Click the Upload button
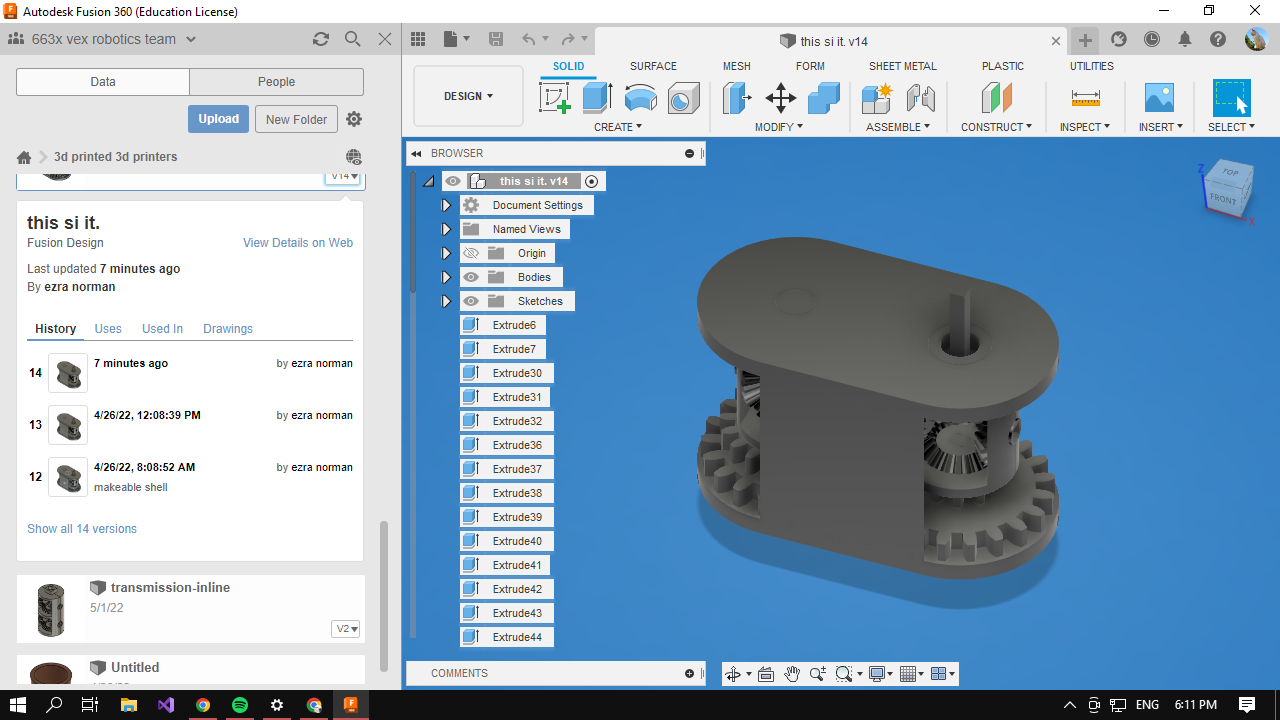The height and width of the screenshot is (720, 1280). [x=218, y=119]
